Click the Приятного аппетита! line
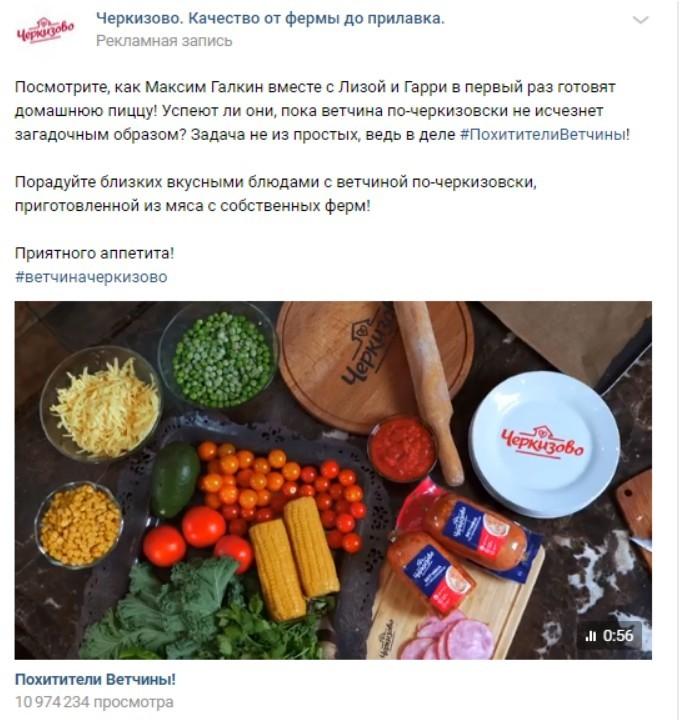This screenshot has width=681, height=720. coord(95,253)
